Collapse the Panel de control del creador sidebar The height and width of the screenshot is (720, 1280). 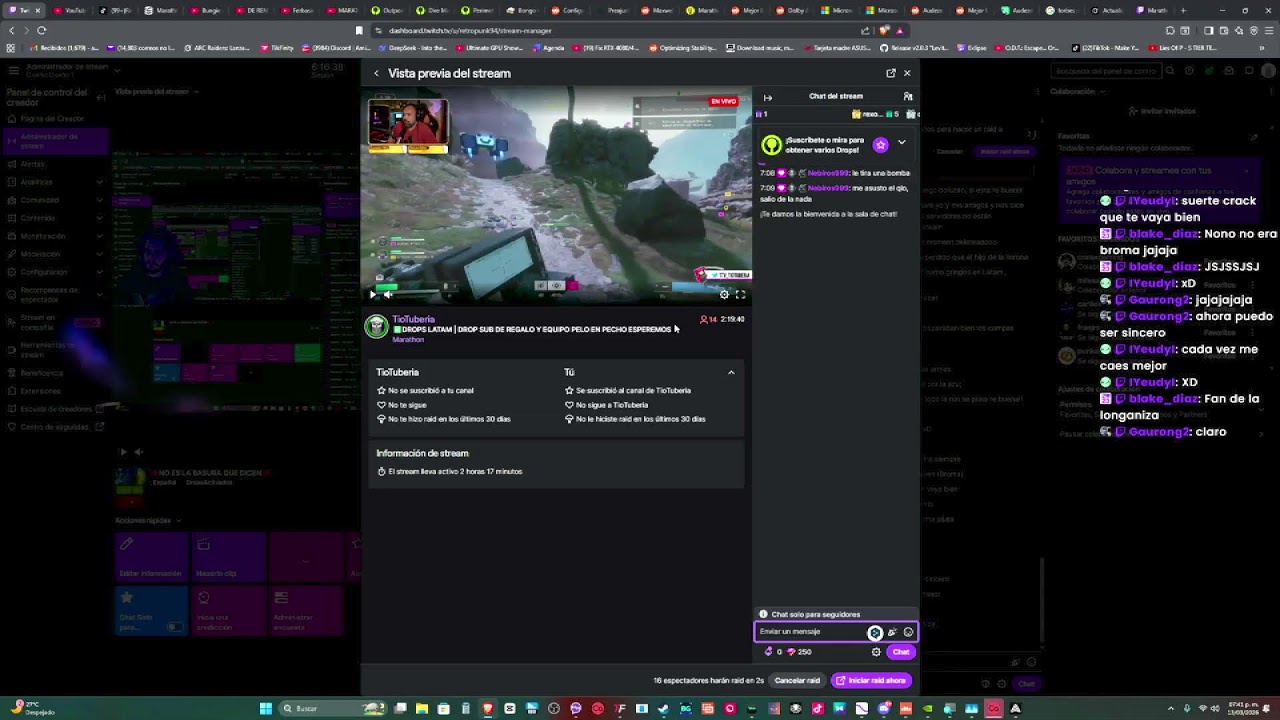tap(101, 97)
